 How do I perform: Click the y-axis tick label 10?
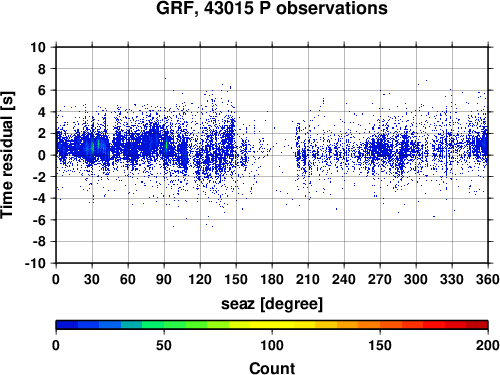click(38, 47)
